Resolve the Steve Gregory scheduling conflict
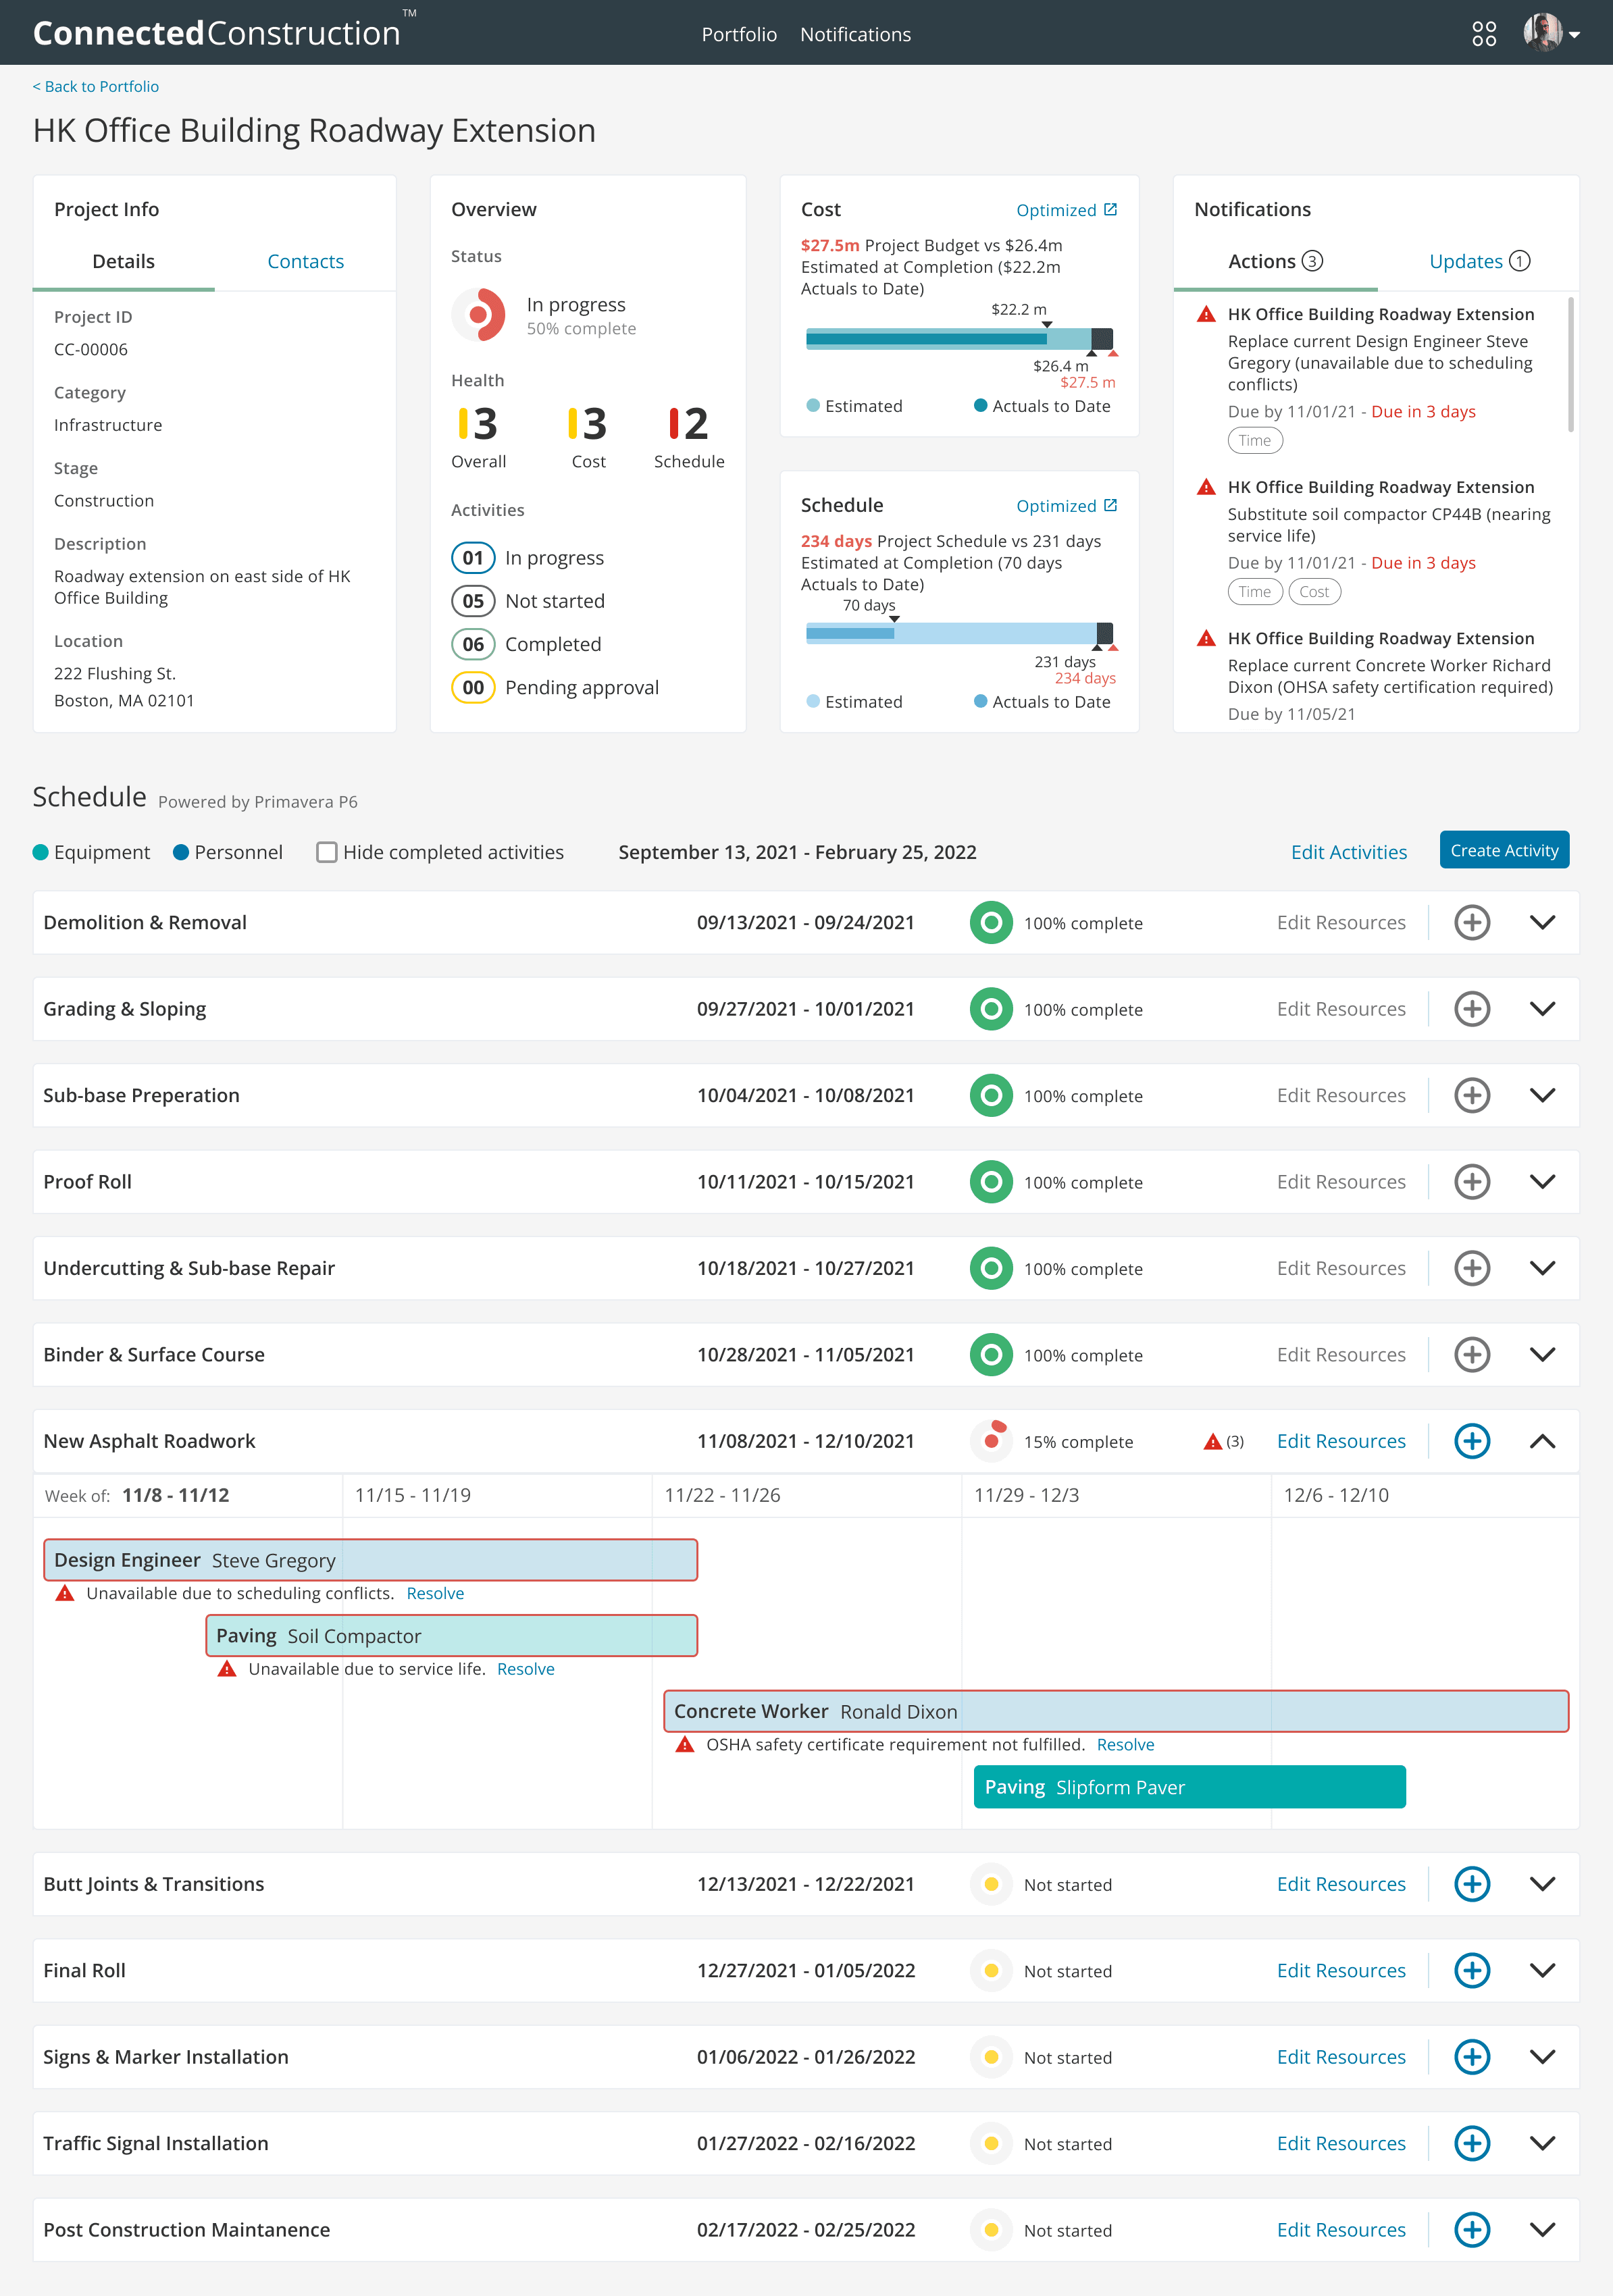Screen dimensions: 1613x2296 435,1594
